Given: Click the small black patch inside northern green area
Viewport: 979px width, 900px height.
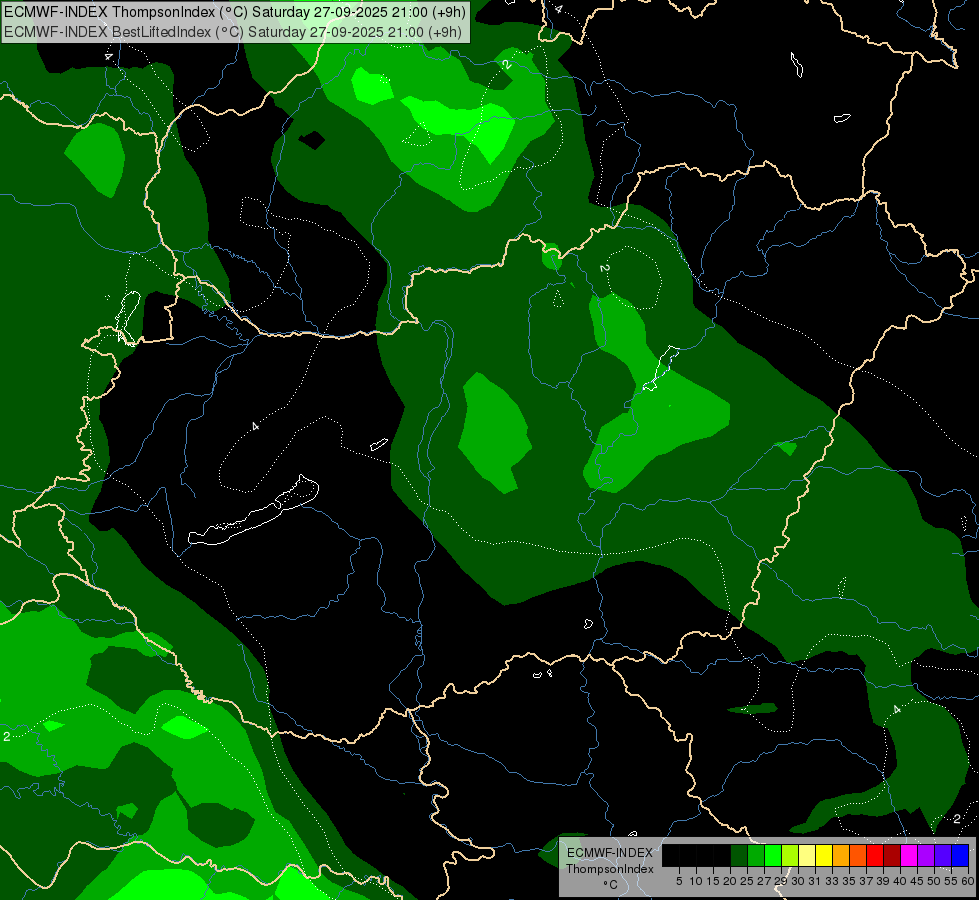Looking at the screenshot, I should coord(312,140).
